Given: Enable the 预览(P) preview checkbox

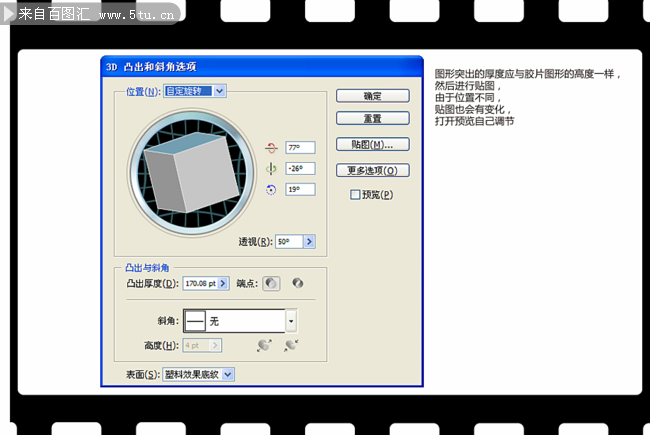Looking at the screenshot, I should [x=355, y=194].
